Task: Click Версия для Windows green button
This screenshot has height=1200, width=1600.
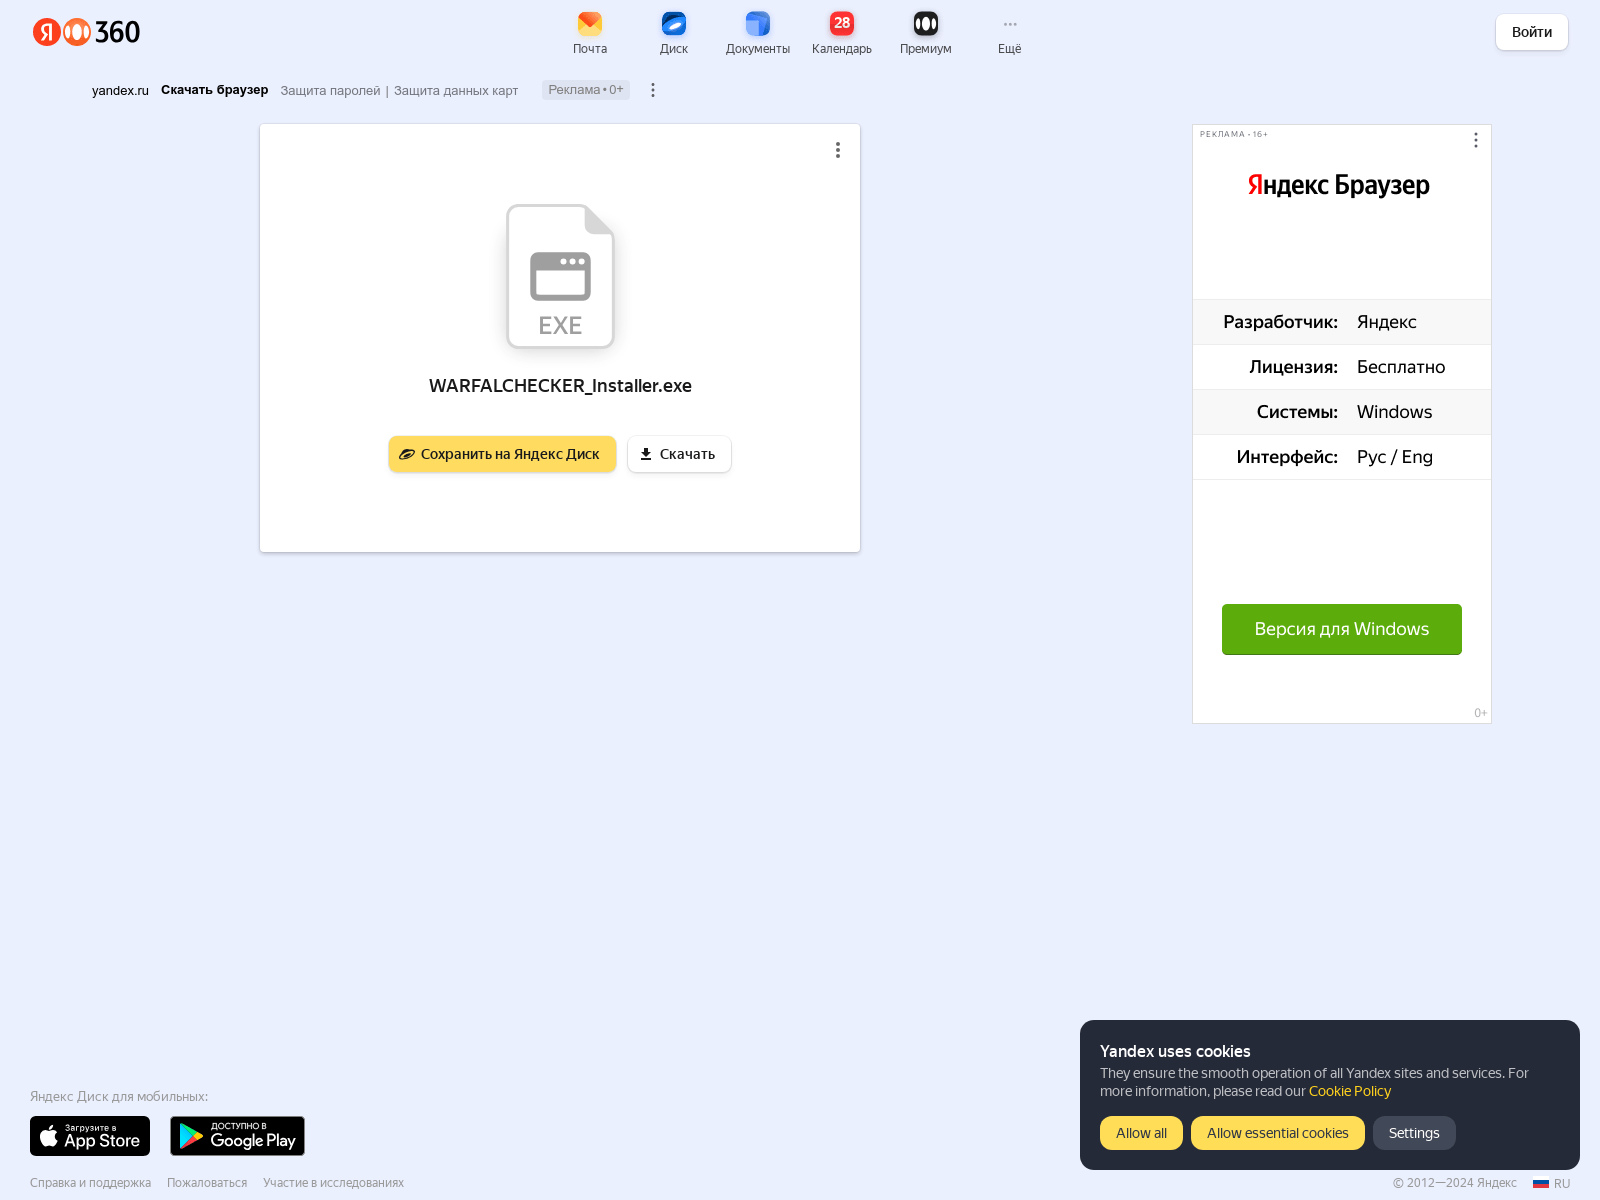Action: 1342,629
